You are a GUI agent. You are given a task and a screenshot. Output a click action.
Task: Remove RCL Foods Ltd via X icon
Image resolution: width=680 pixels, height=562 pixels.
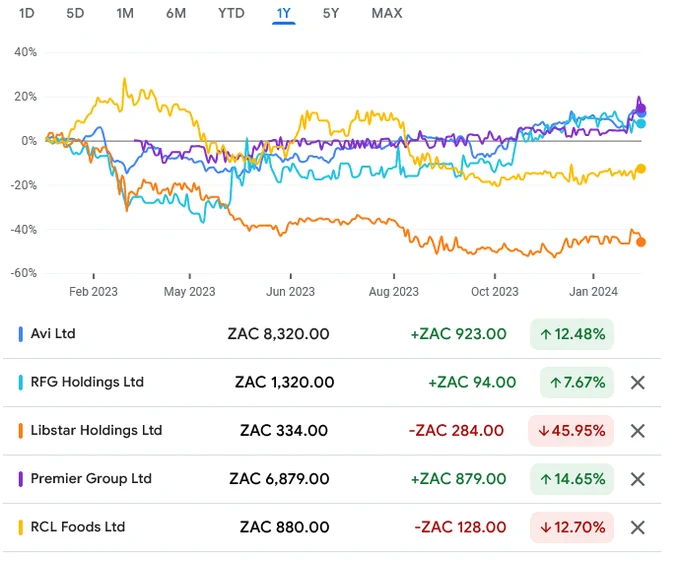click(638, 528)
